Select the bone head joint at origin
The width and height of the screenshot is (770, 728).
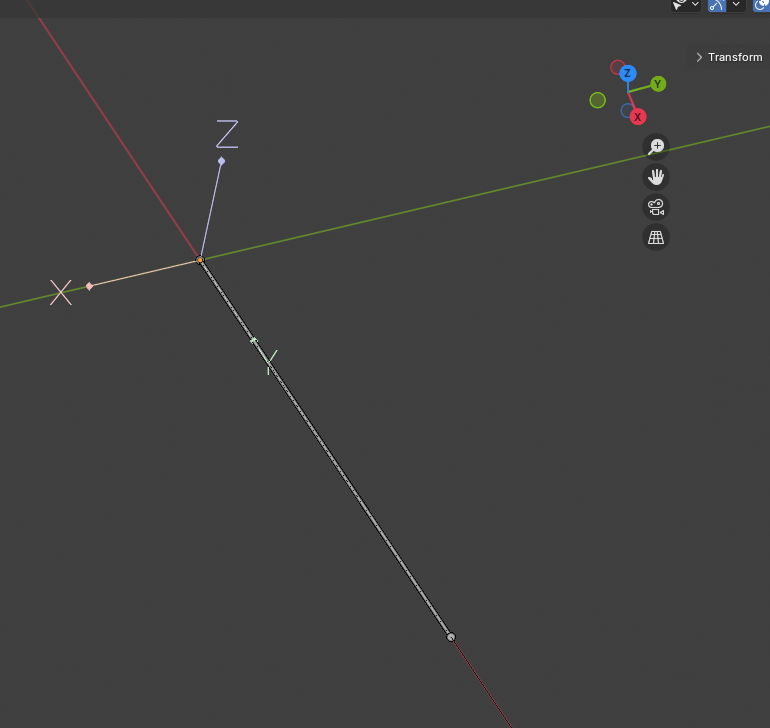click(200, 260)
